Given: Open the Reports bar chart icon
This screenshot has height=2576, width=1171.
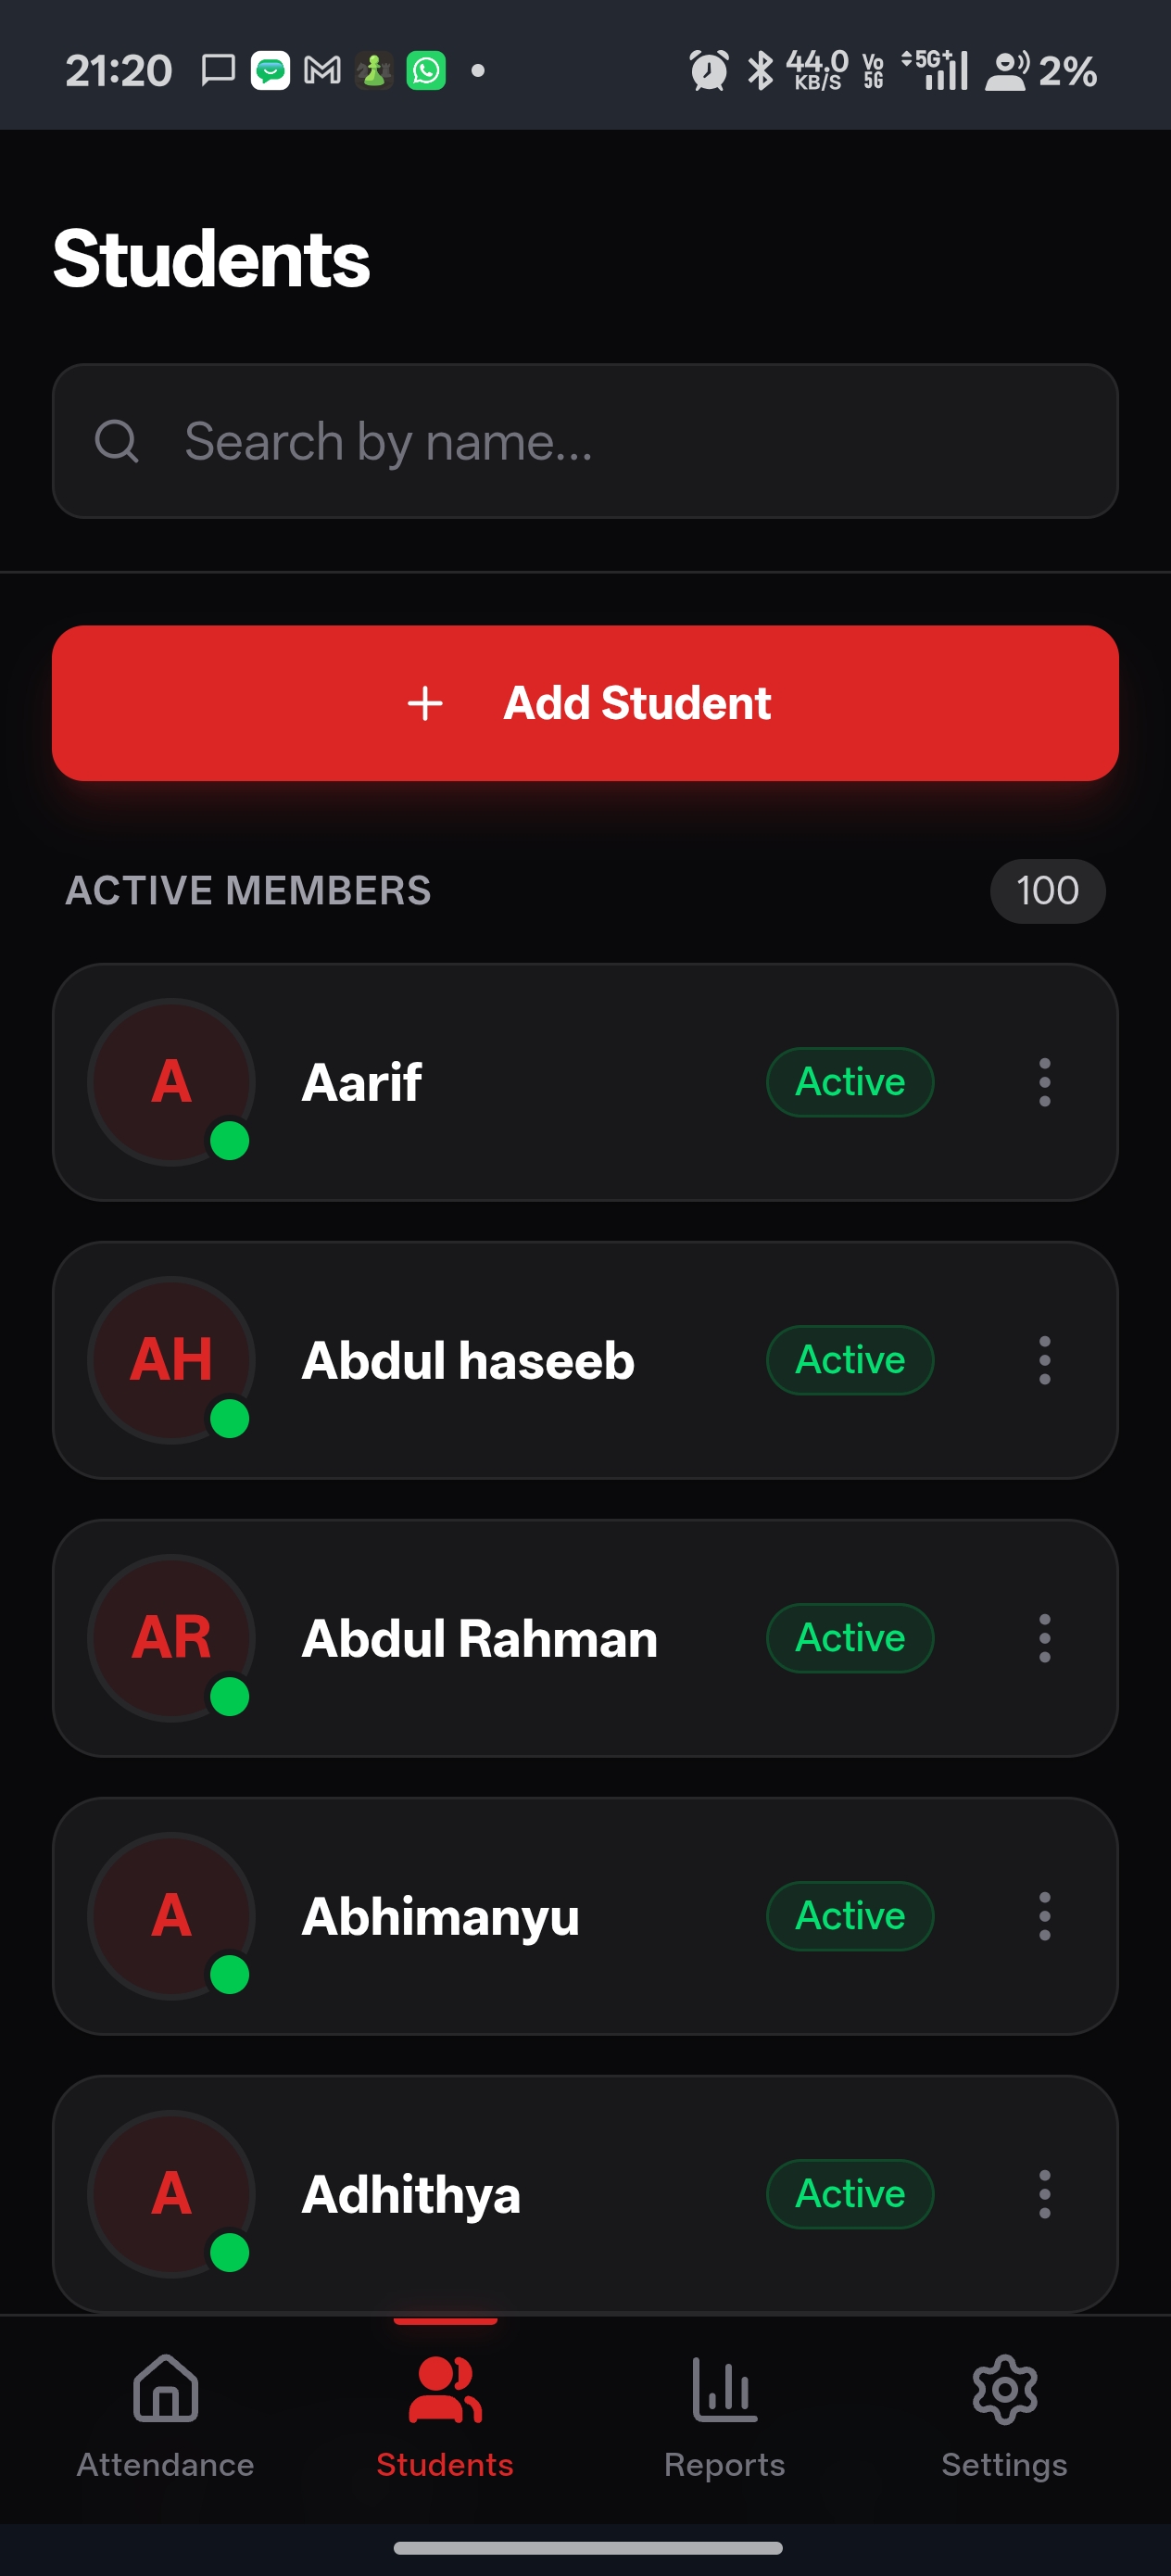Looking at the screenshot, I should pyautogui.click(x=724, y=2389).
